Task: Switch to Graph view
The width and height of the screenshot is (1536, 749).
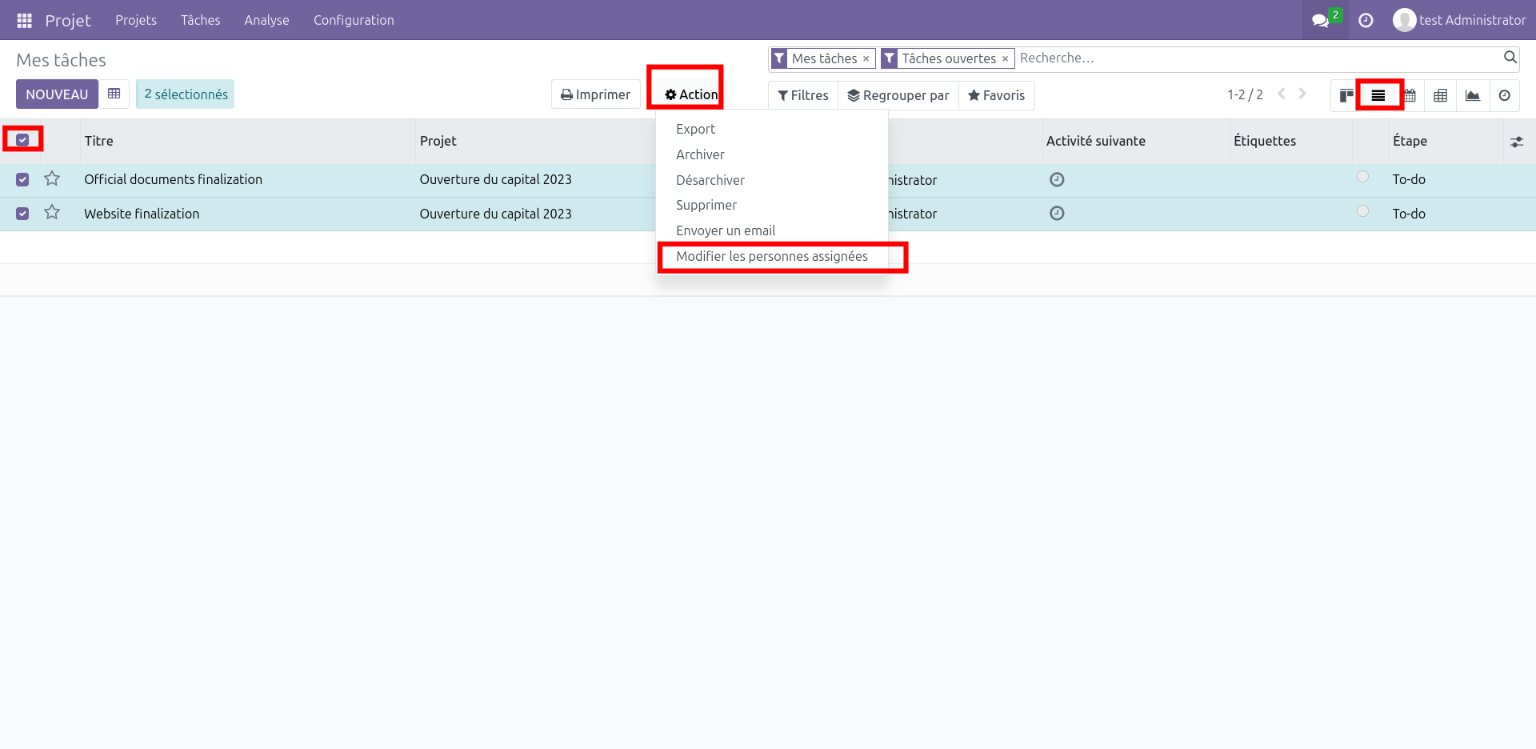Action: click(1472, 95)
